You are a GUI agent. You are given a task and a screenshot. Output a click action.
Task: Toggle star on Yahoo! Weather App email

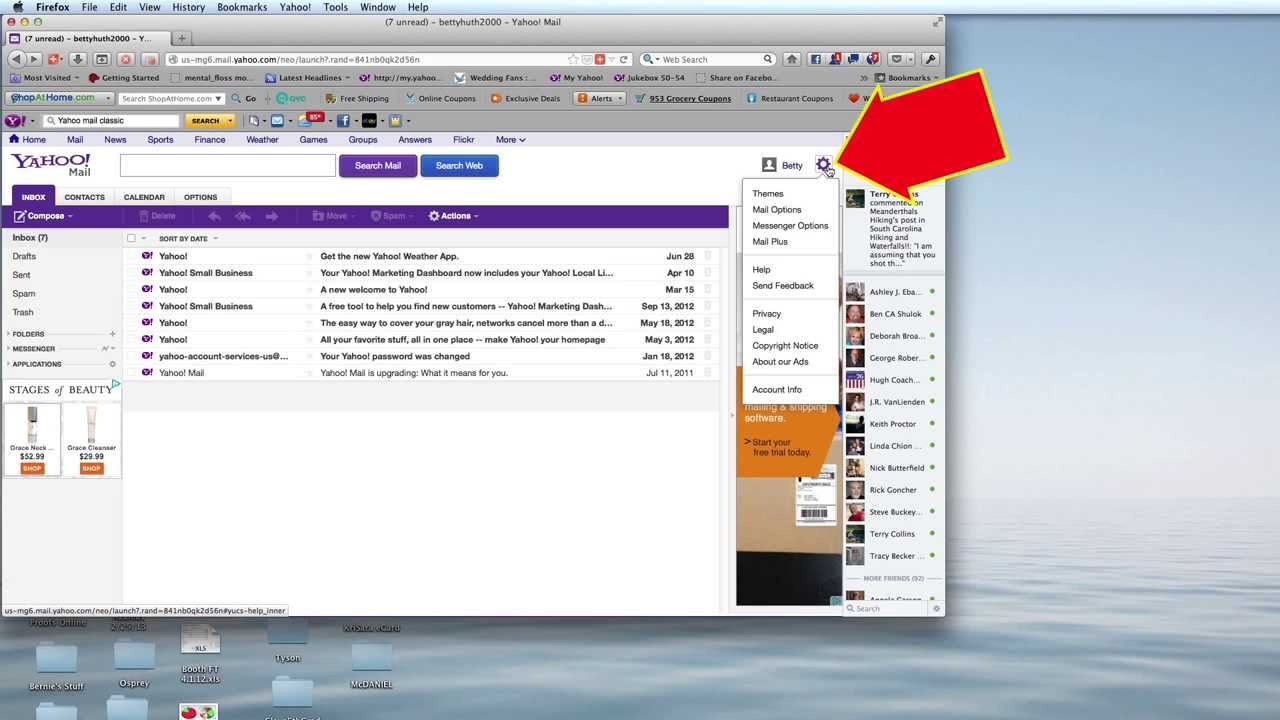coord(309,256)
